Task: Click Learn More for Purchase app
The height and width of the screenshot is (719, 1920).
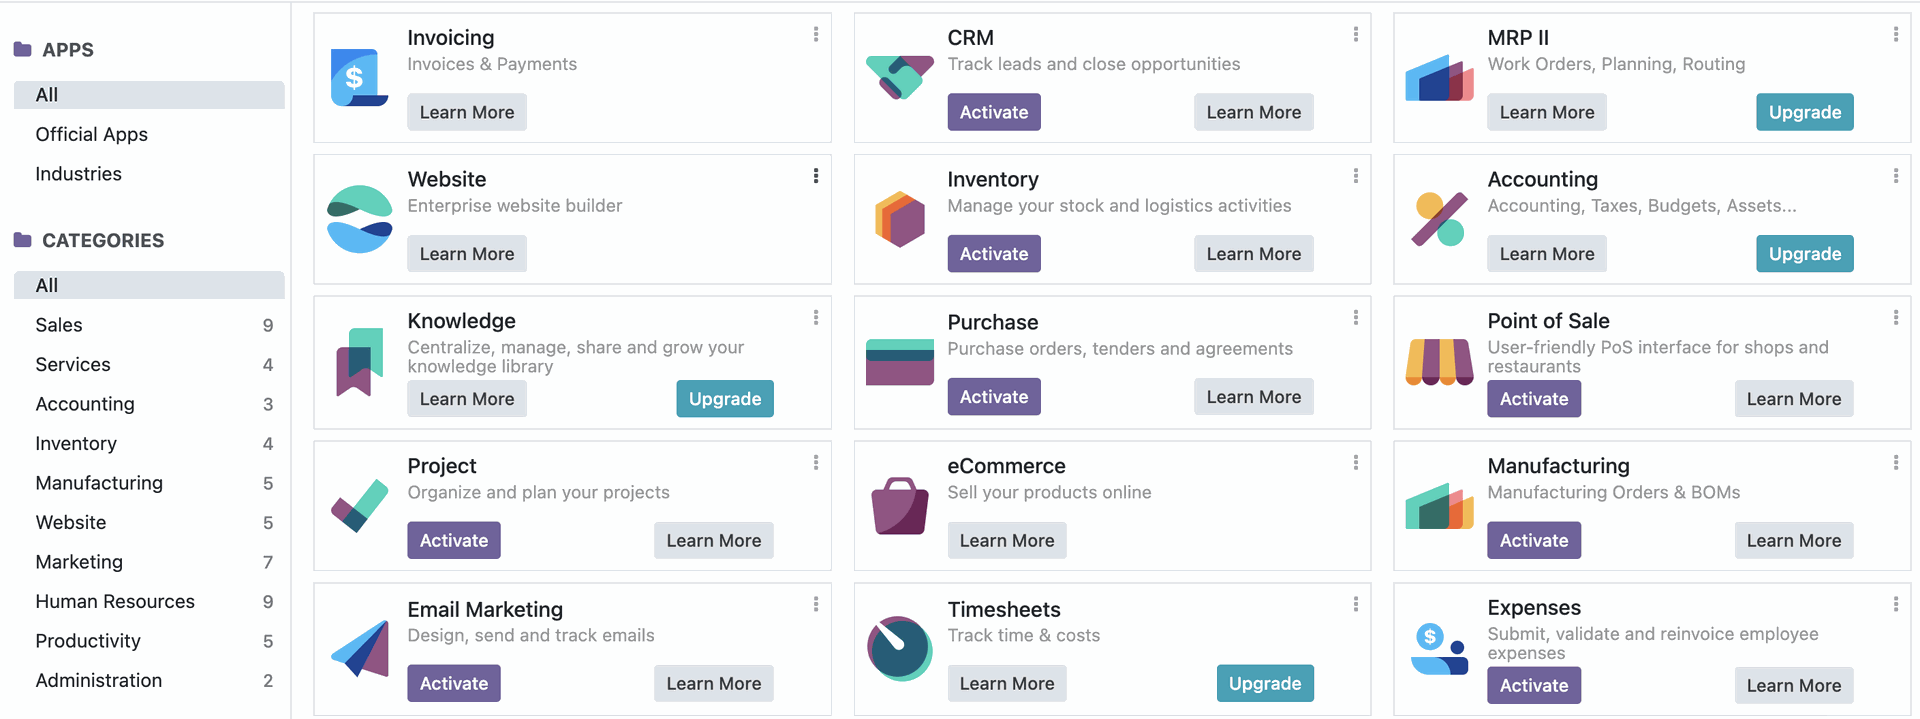Action: (1254, 397)
